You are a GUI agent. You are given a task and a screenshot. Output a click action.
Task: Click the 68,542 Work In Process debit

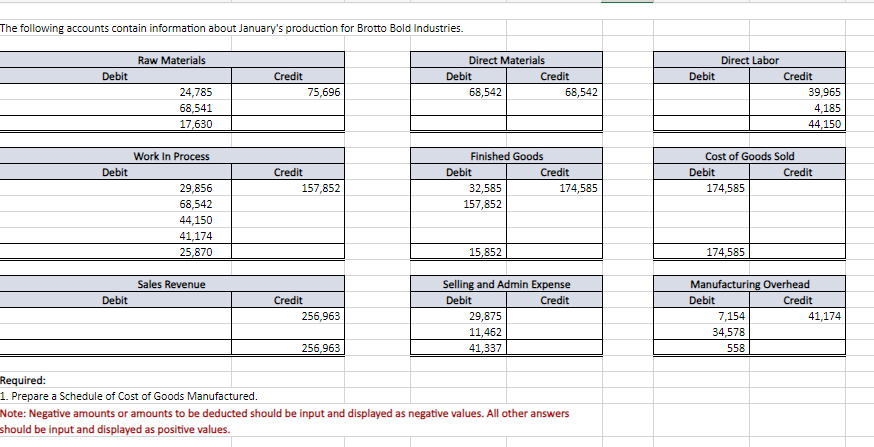pos(115,204)
